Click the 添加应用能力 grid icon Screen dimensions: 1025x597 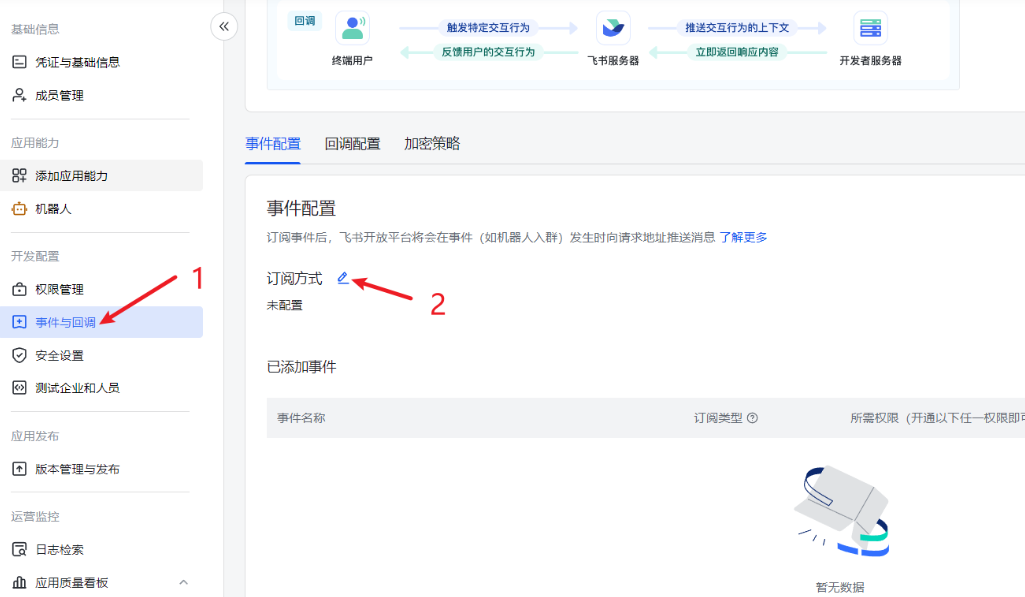pyautogui.click(x=19, y=176)
